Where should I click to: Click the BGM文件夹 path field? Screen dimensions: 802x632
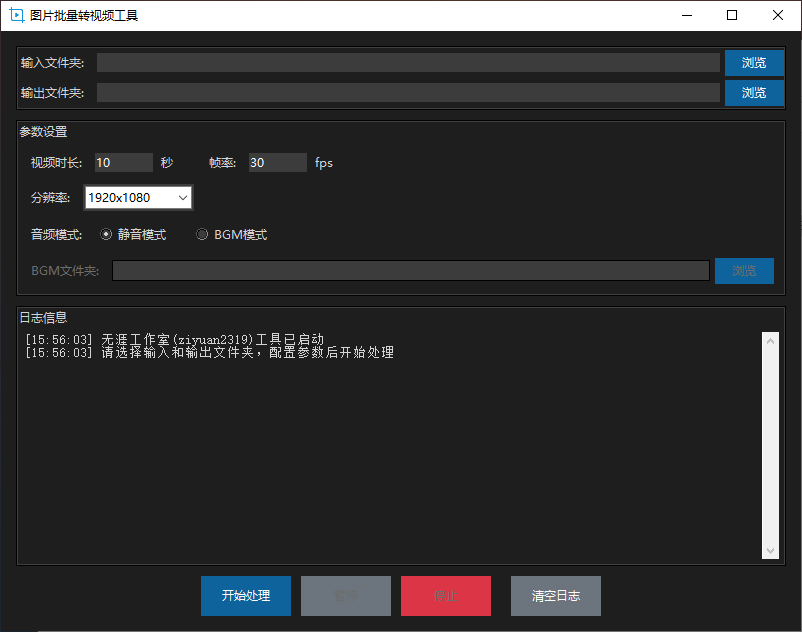coord(410,271)
